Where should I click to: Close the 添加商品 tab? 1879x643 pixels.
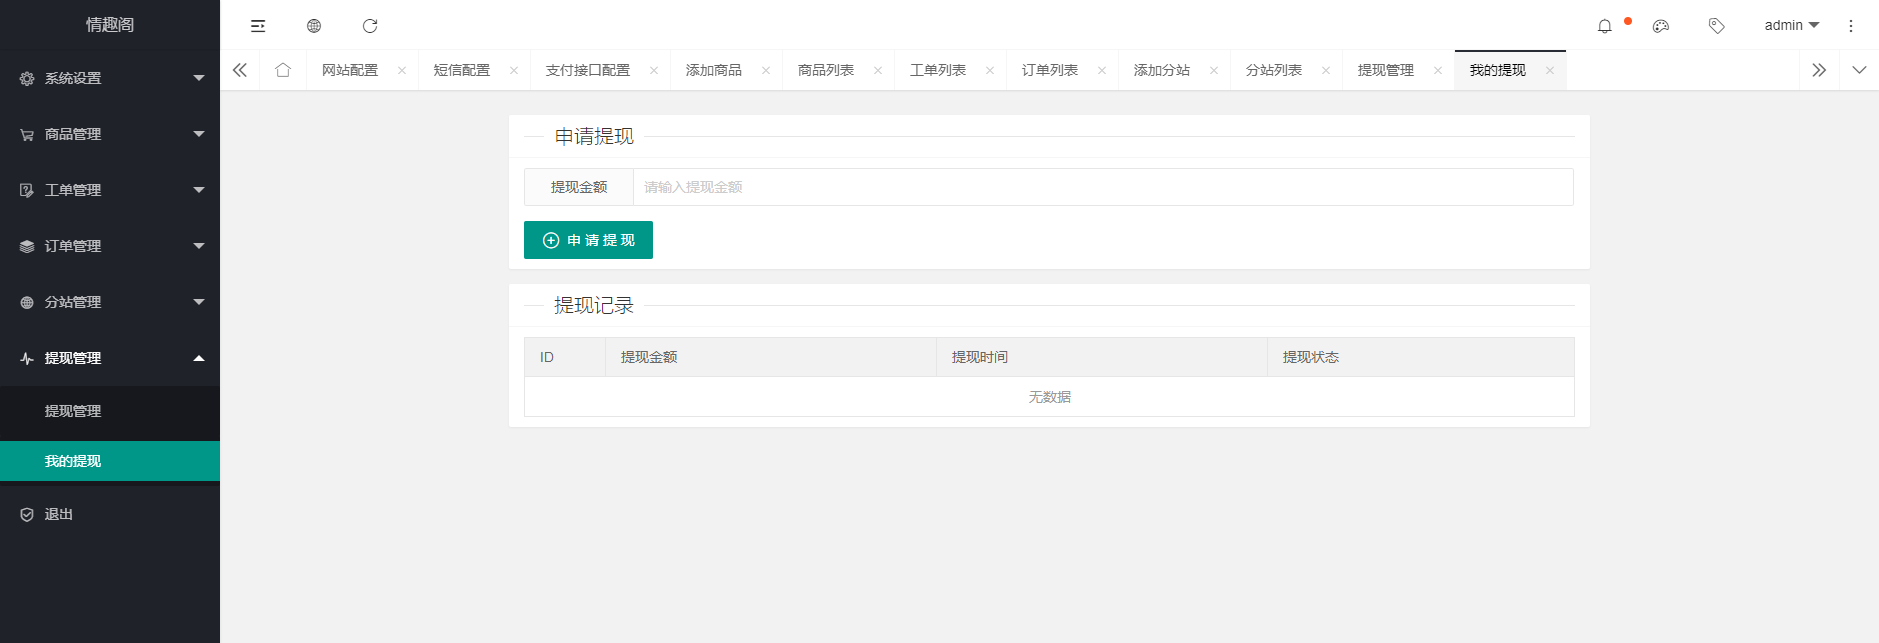tap(766, 70)
